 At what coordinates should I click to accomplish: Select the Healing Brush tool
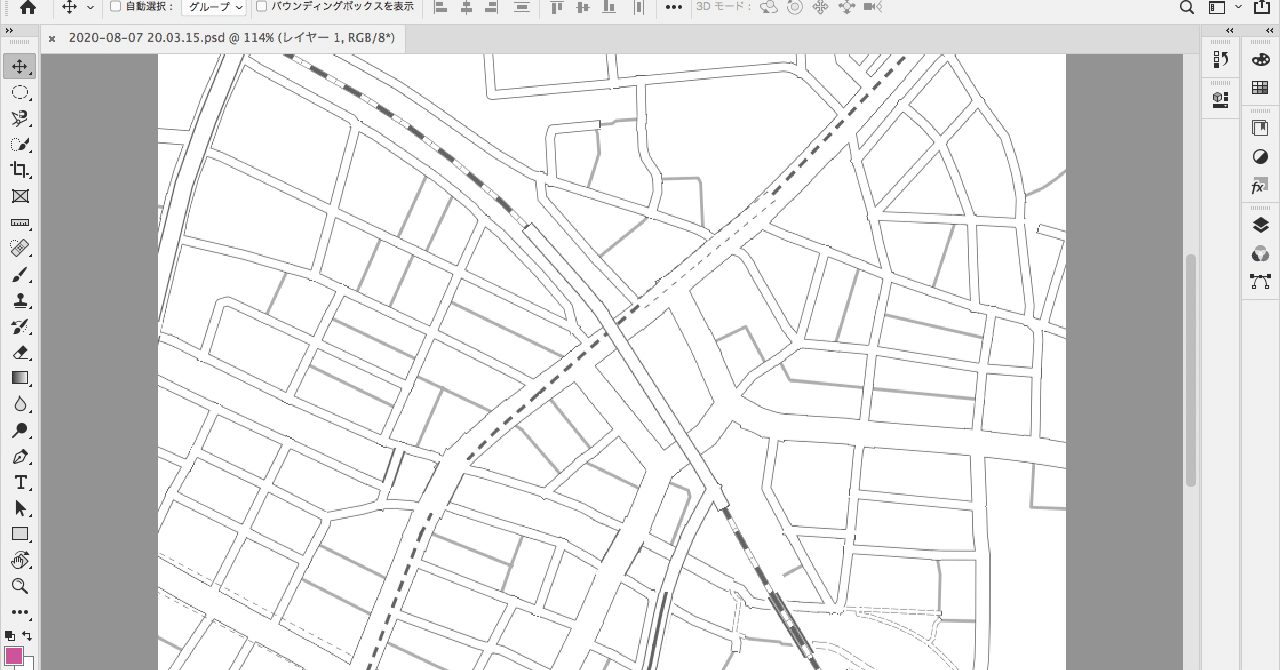tap(19, 248)
